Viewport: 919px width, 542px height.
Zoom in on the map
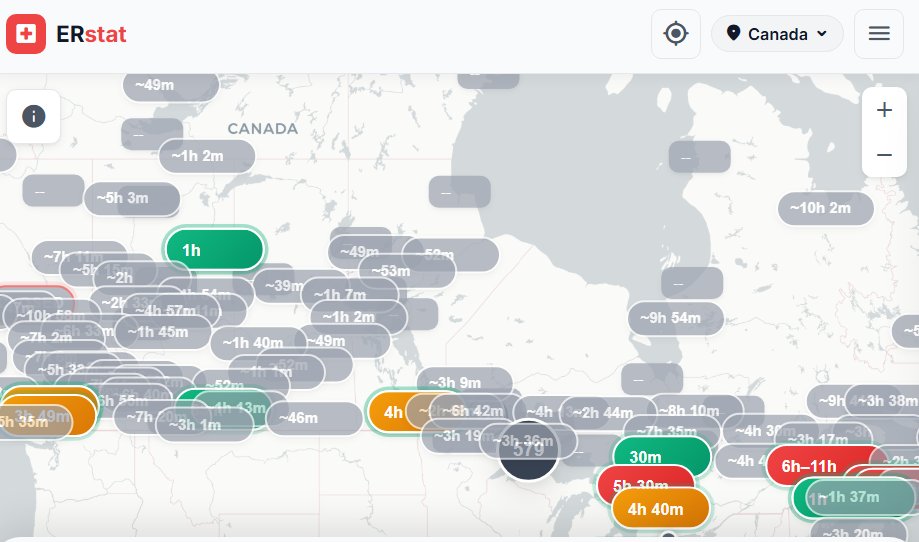click(884, 110)
